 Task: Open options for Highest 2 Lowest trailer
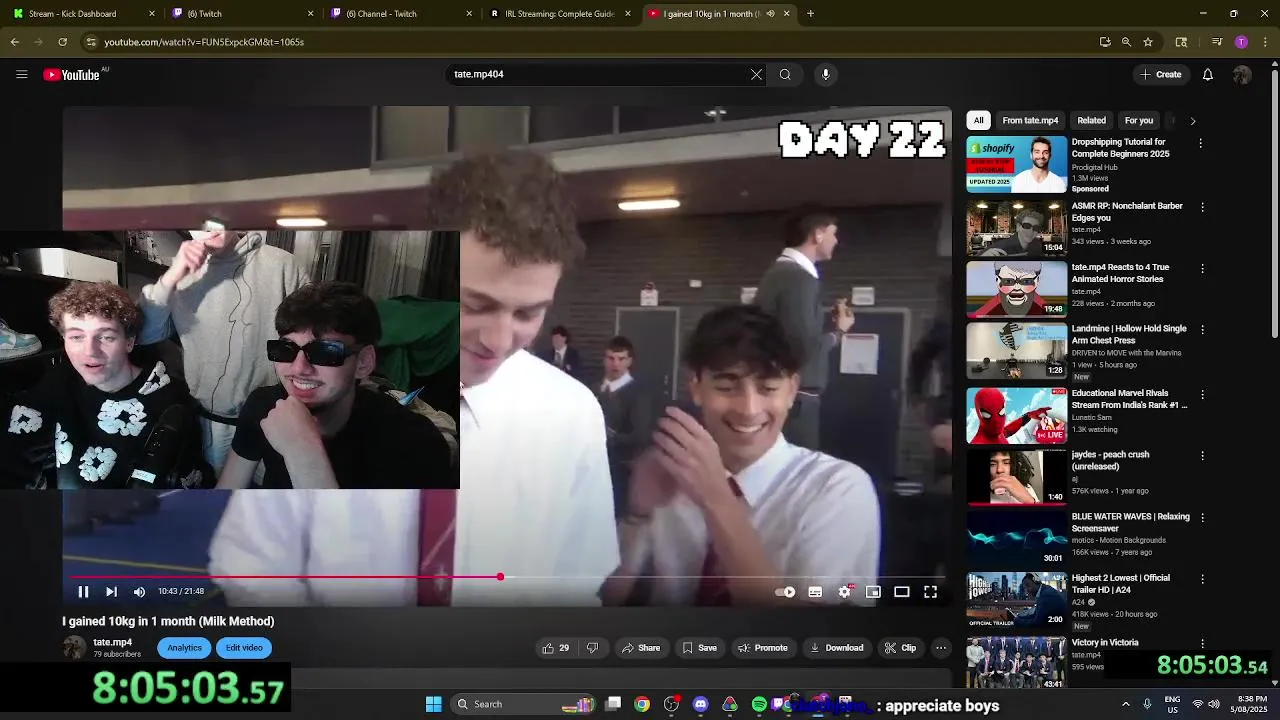pyautogui.click(x=1202, y=580)
